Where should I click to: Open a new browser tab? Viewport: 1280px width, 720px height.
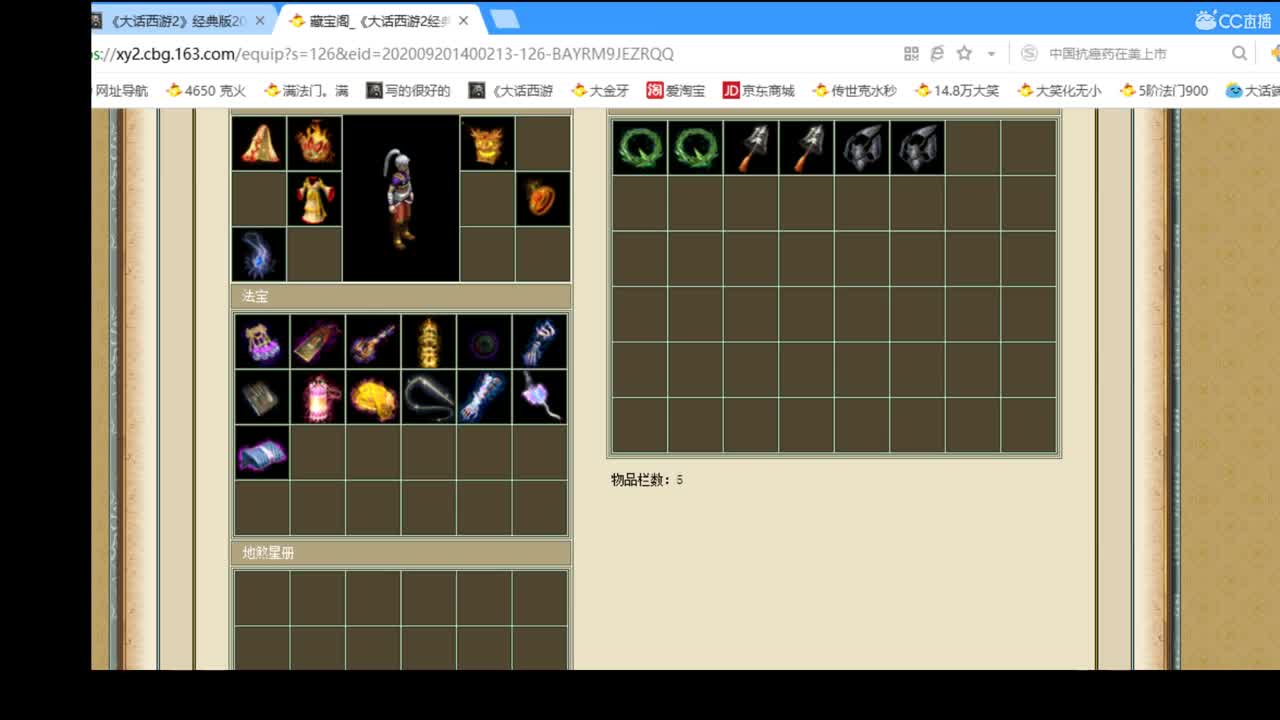point(505,20)
